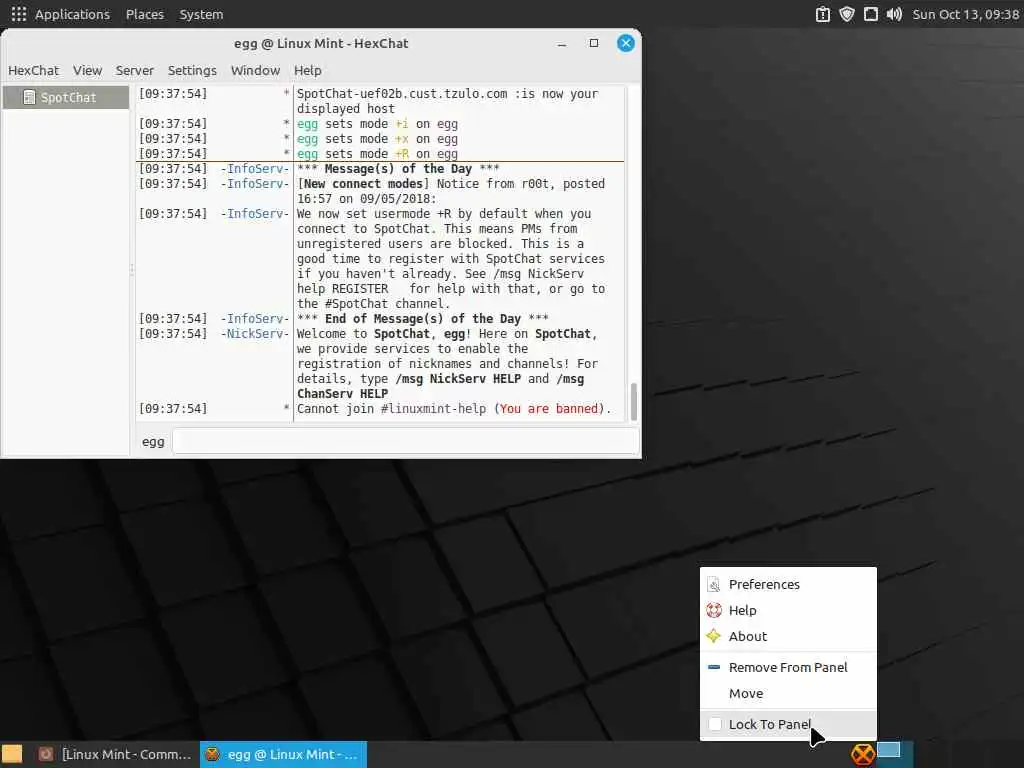Click the Preferences menu entry icon
The height and width of the screenshot is (768, 1024).
pyautogui.click(x=714, y=584)
